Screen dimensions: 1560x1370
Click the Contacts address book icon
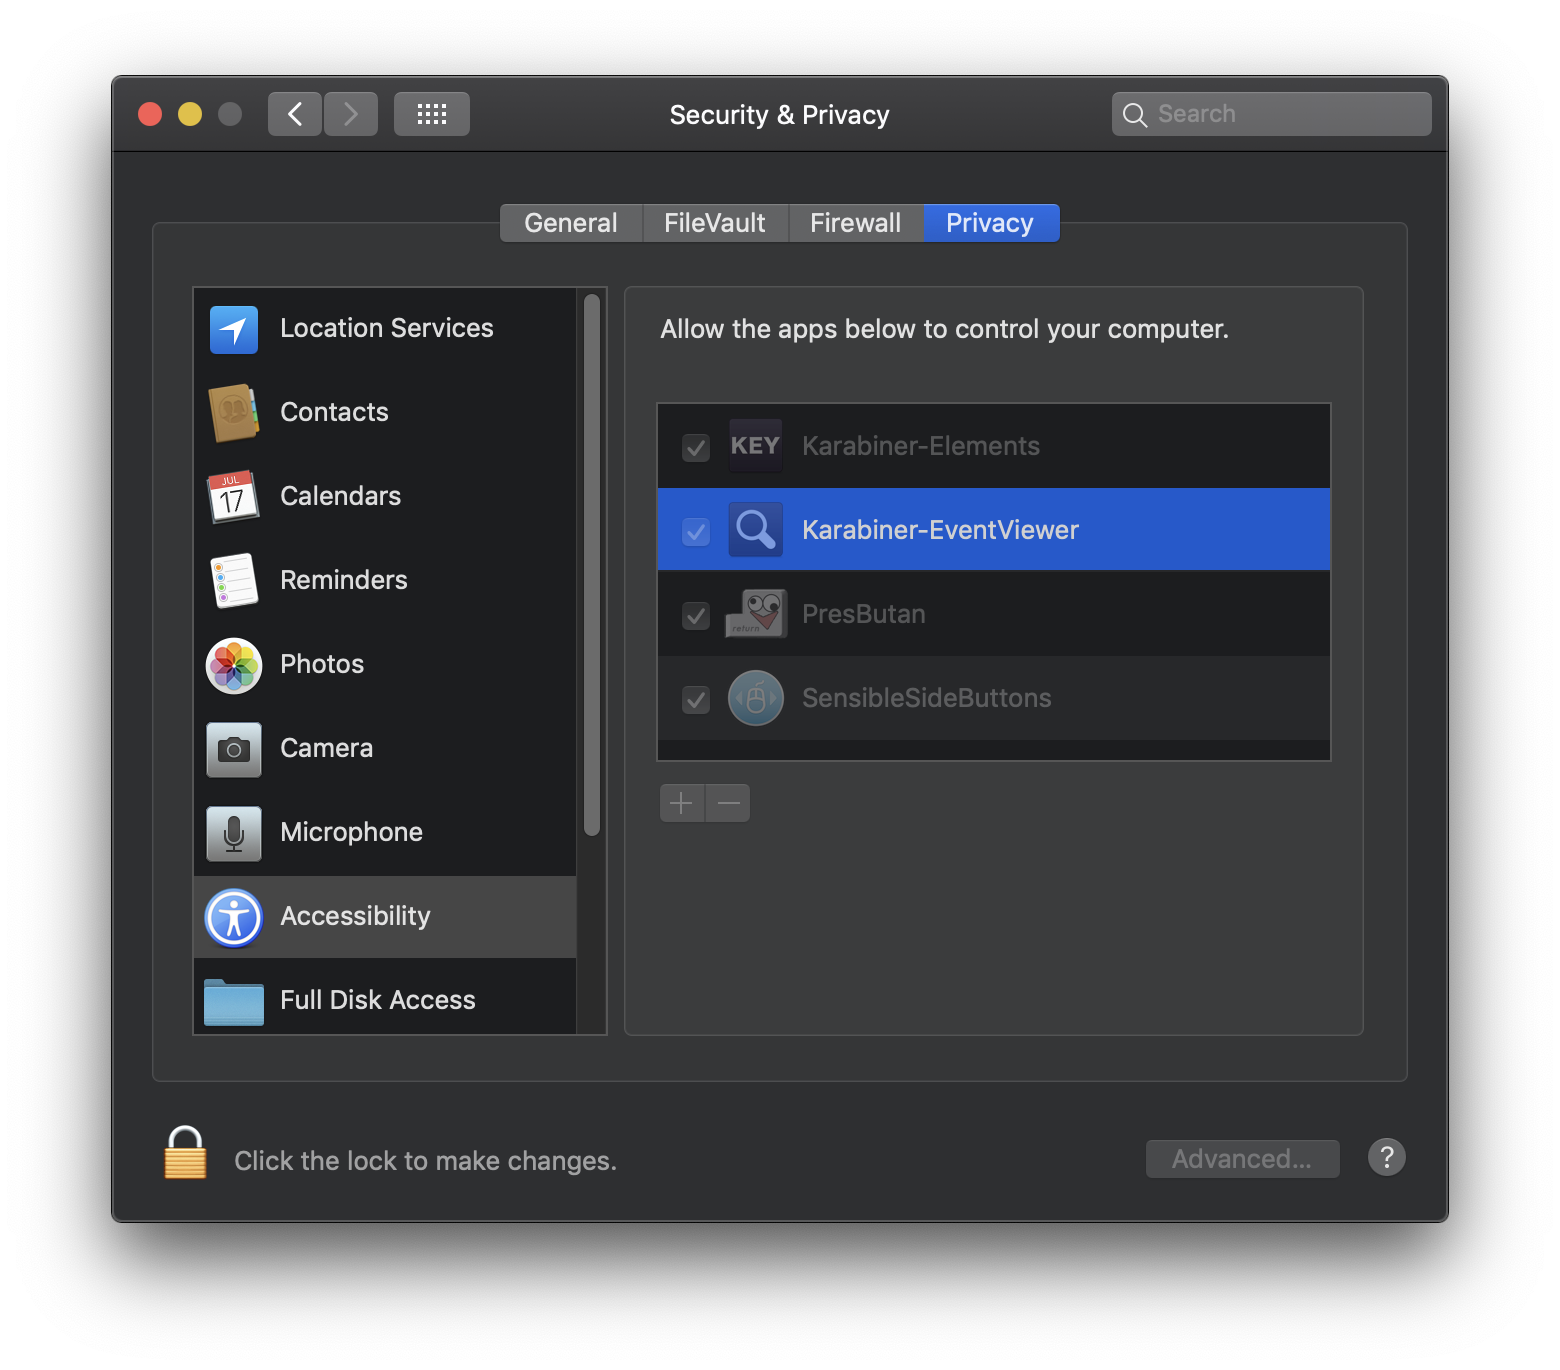(x=234, y=413)
